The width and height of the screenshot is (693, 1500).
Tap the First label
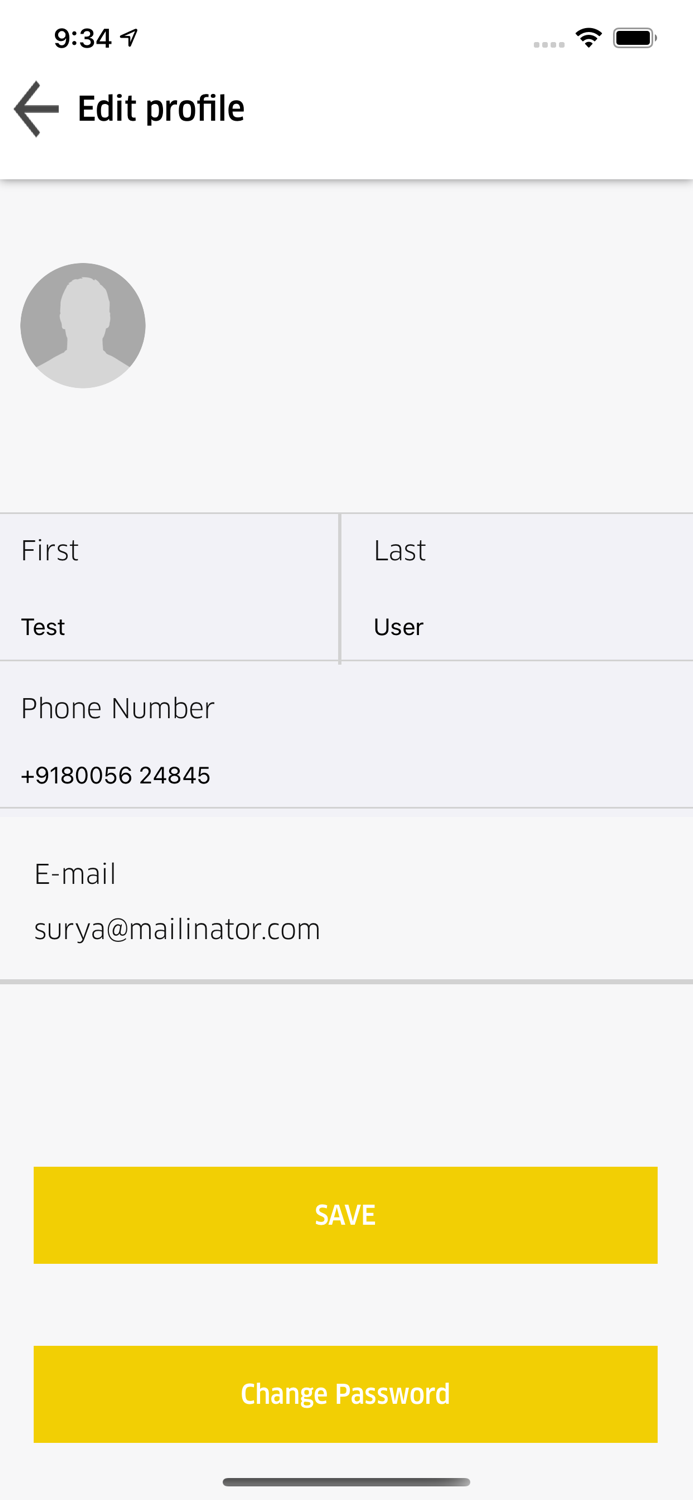pos(50,551)
